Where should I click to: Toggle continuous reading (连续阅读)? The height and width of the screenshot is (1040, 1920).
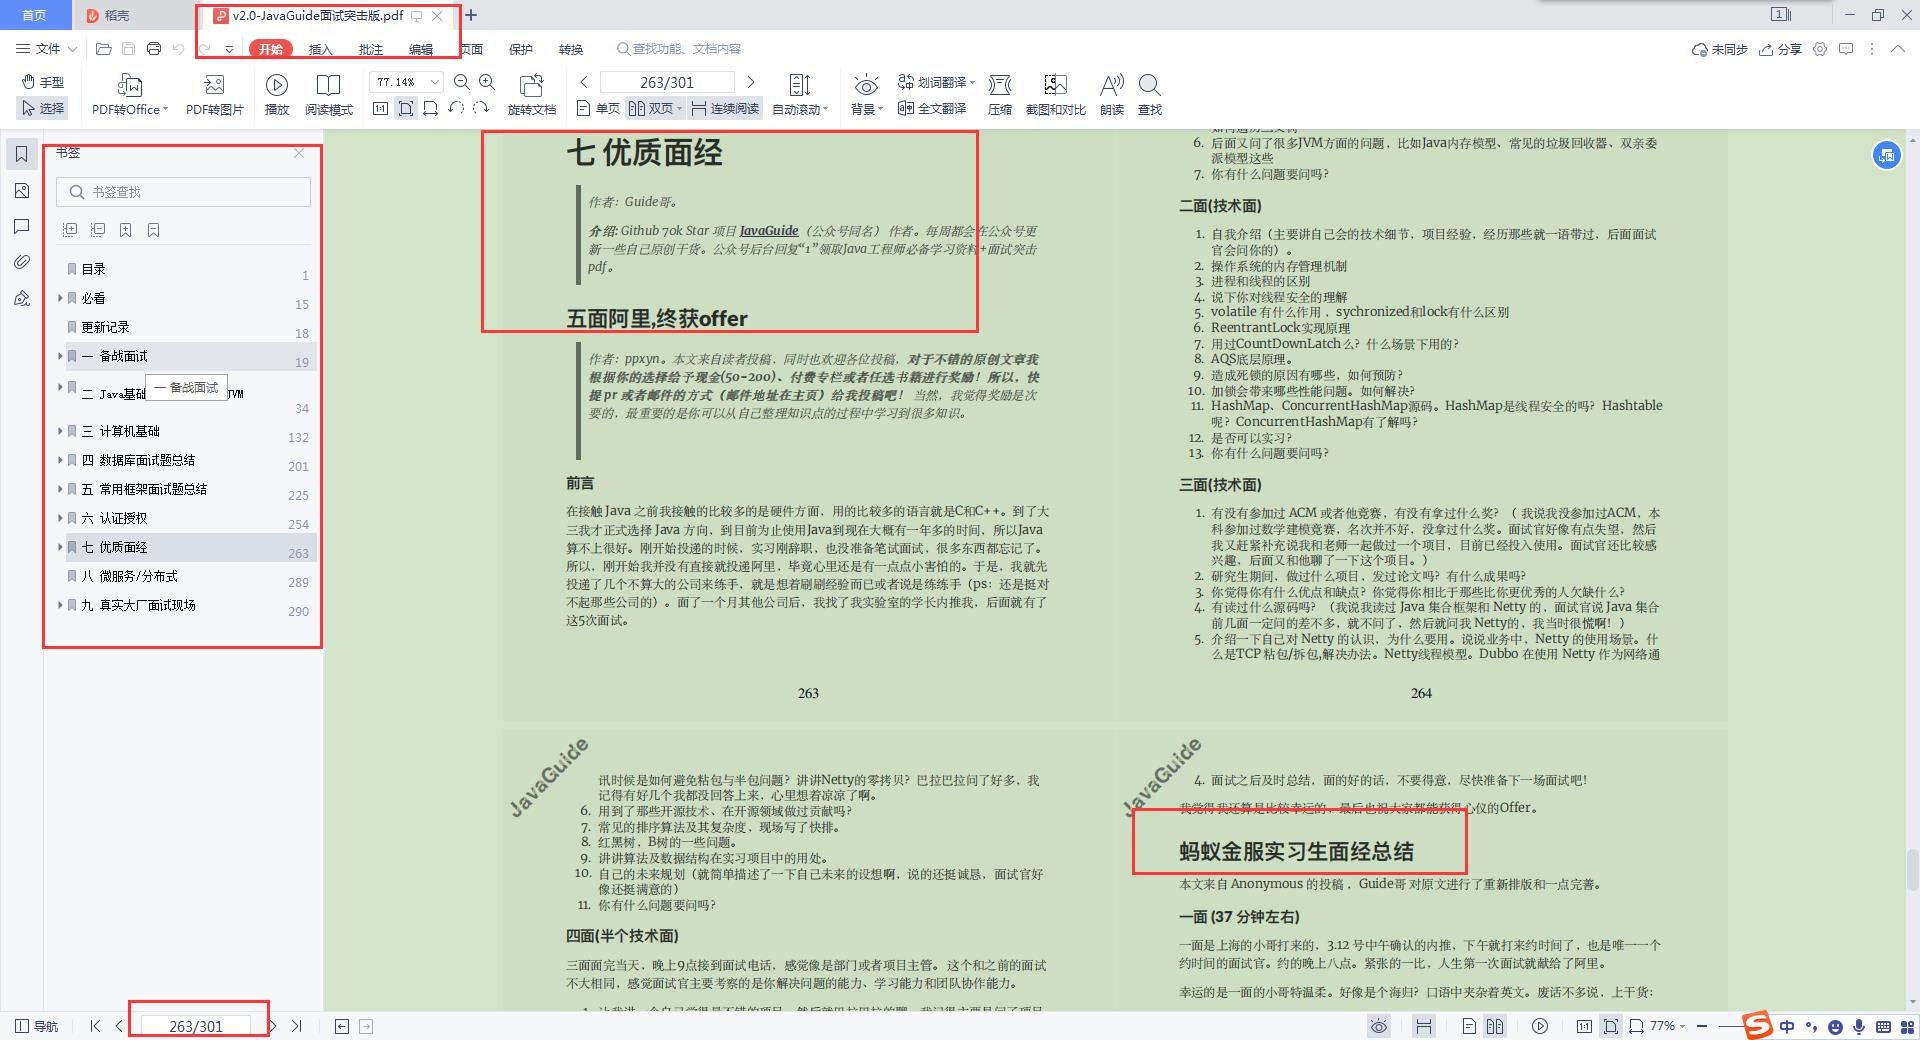pyautogui.click(x=725, y=108)
